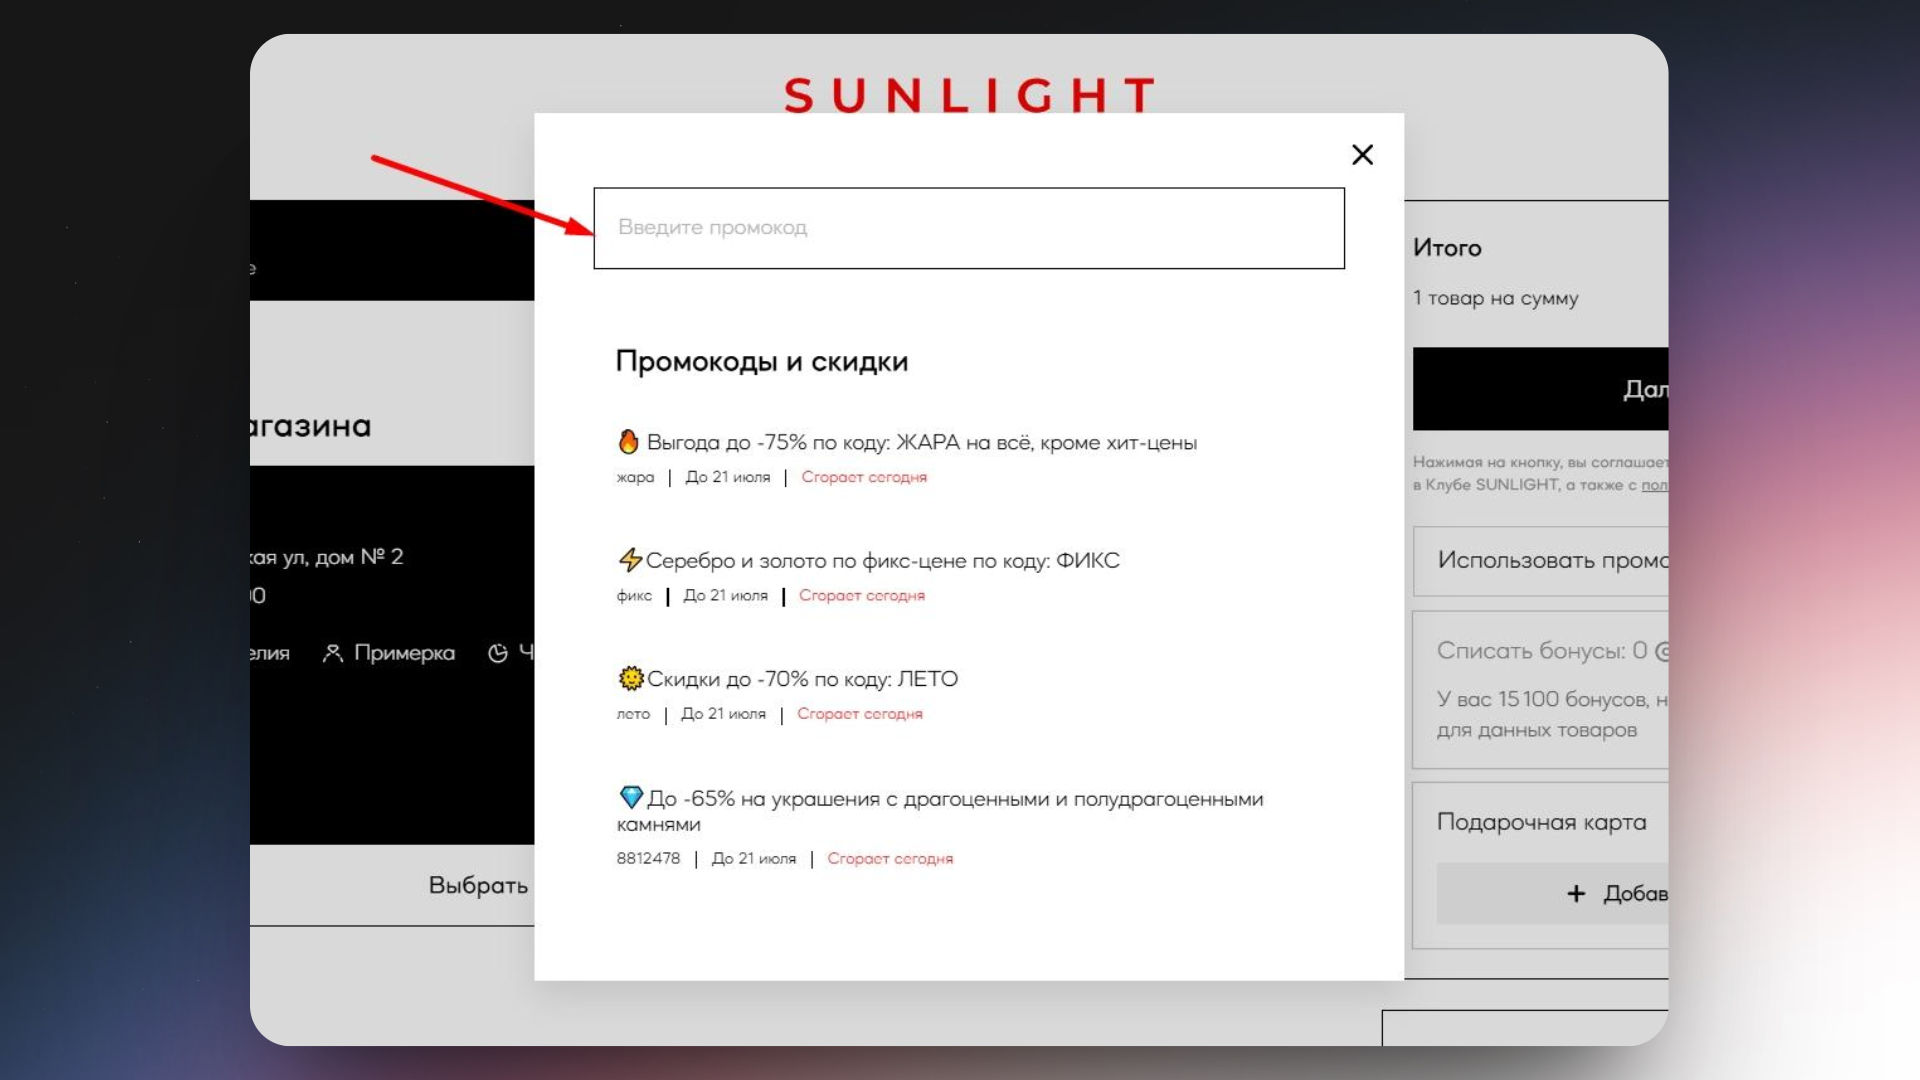Click "Сгорает сегодня" under gemstone offer
The height and width of the screenshot is (1080, 1920).
click(890, 859)
